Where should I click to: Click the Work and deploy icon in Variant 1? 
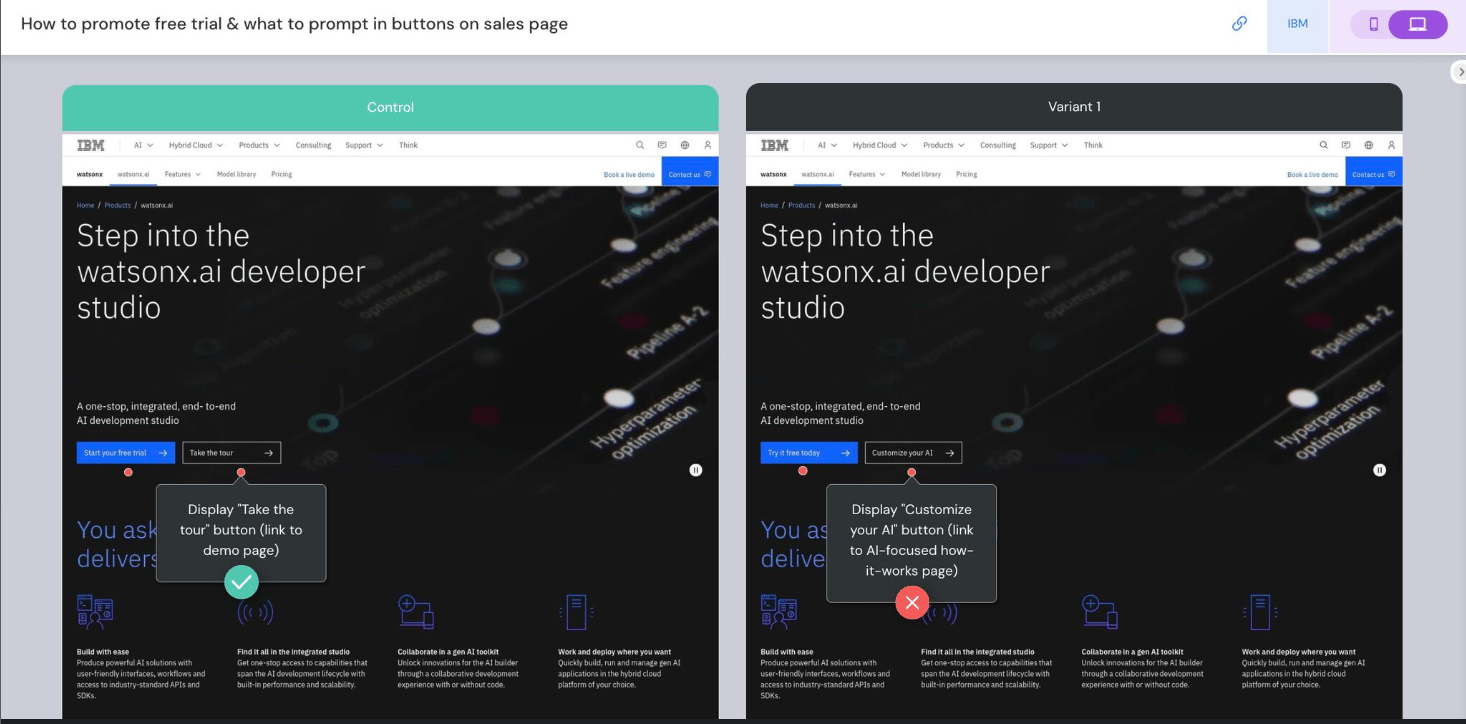pos(1259,611)
